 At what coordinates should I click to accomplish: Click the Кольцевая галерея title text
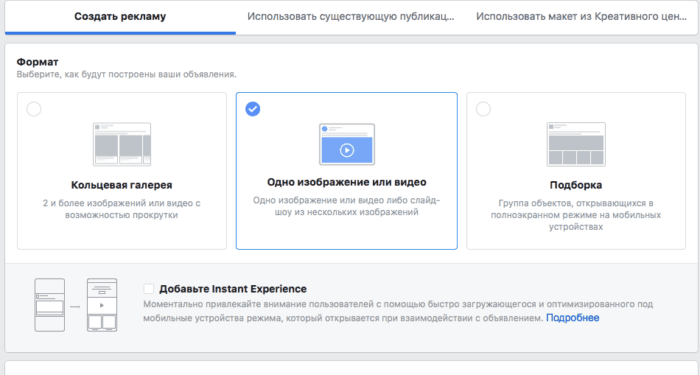[x=121, y=185]
